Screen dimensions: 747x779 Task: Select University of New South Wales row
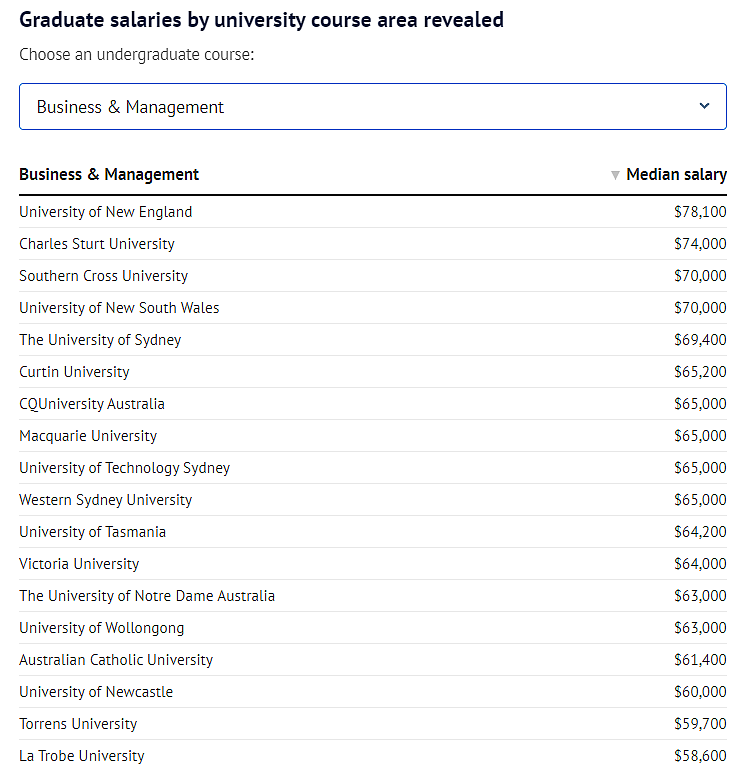pyautogui.click(x=373, y=308)
